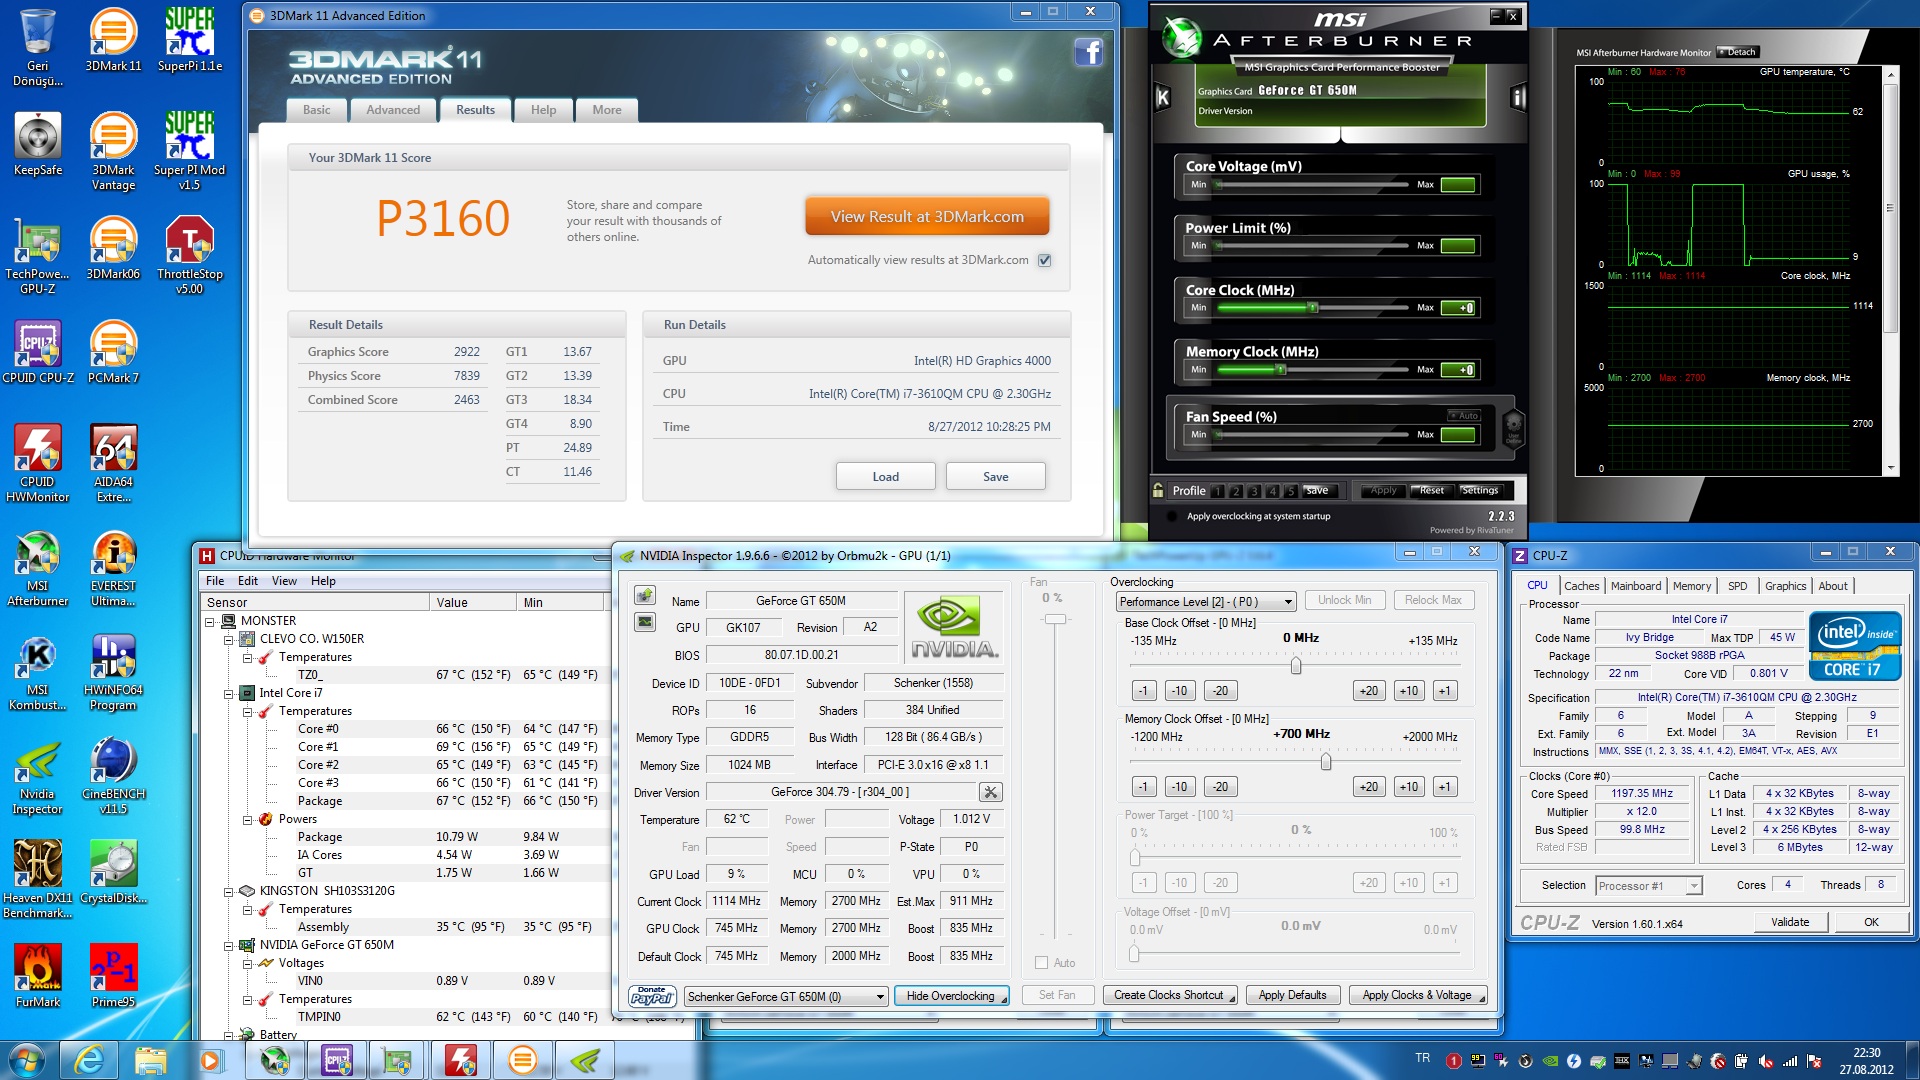Click the Base Clock Offset slider handle
1920x1080 pixels.
click(x=1295, y=665)
